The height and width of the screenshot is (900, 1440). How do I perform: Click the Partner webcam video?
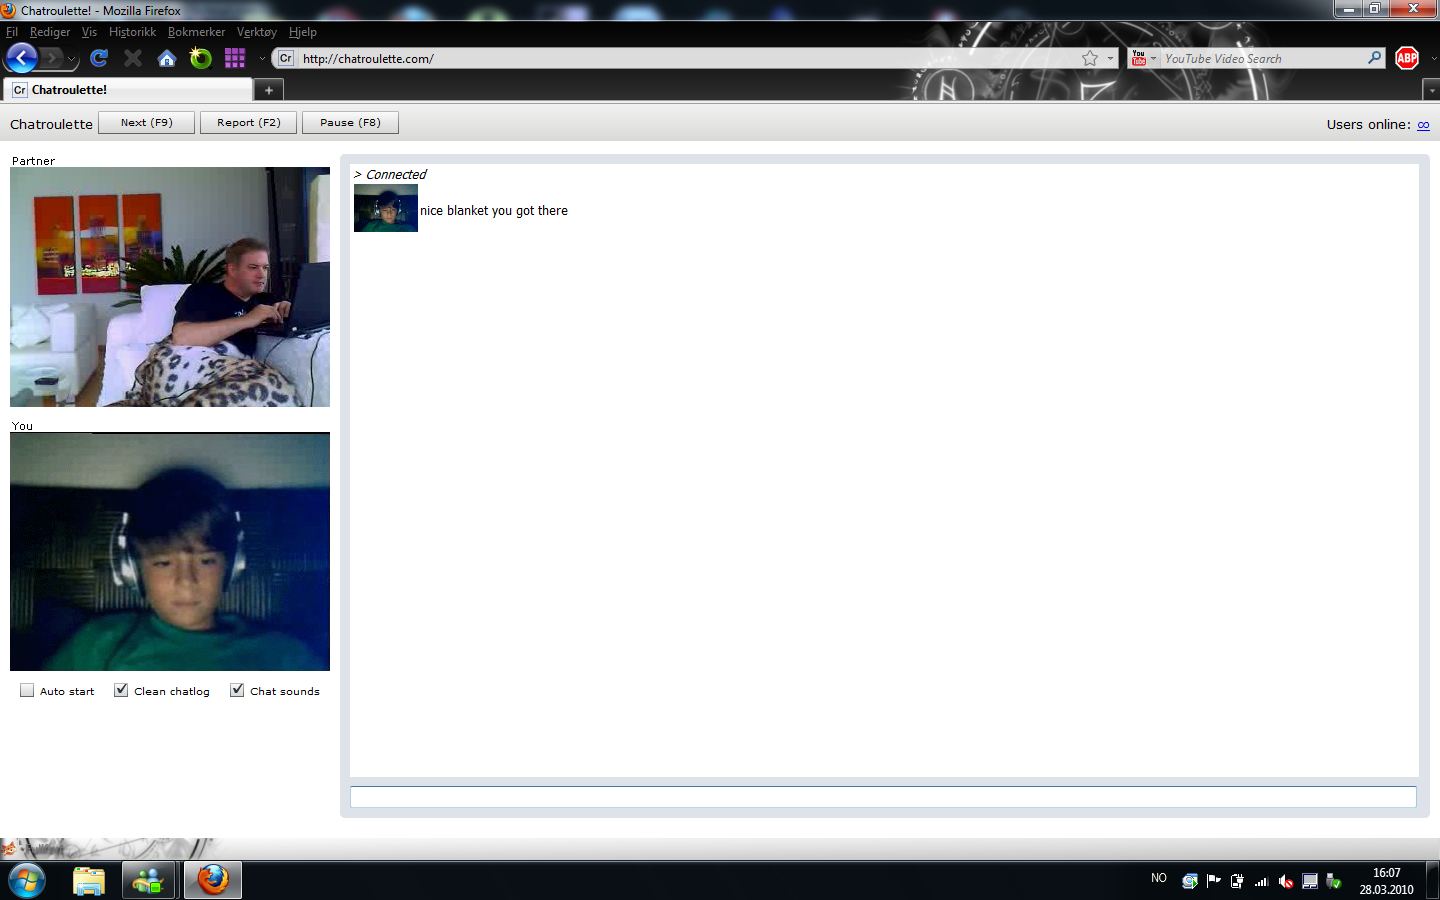click(170, 287)
